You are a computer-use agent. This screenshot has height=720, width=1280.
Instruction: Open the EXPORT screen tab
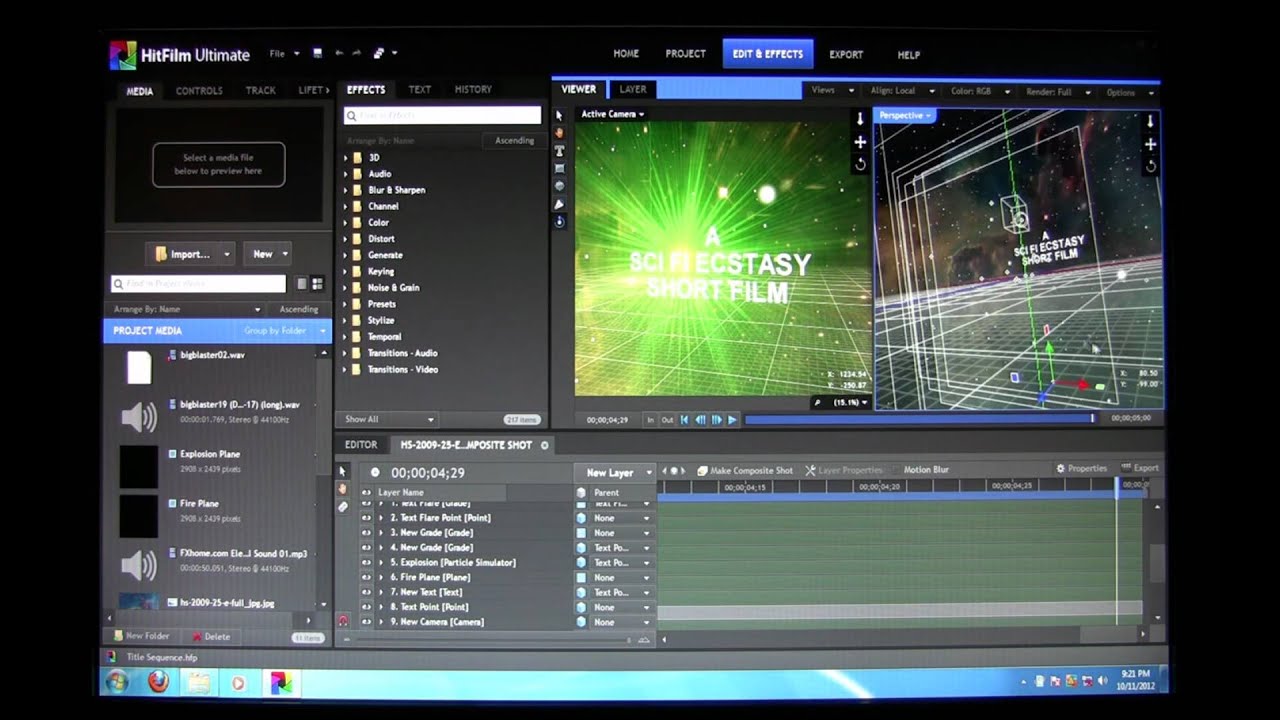click(x=846, y=55)
